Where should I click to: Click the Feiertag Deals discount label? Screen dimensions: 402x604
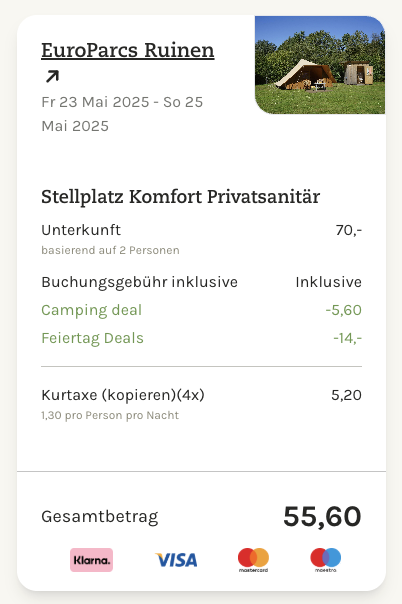point(92,338)
